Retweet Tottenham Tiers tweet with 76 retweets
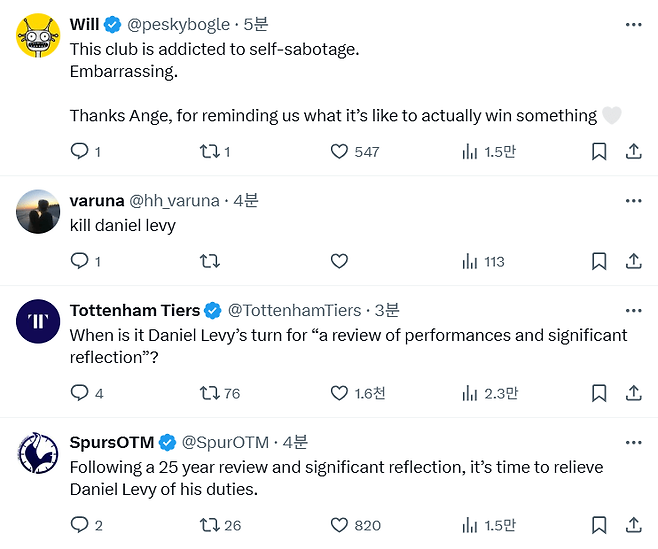The width and height of the screenshot is (658, 549). click(210, 393)
